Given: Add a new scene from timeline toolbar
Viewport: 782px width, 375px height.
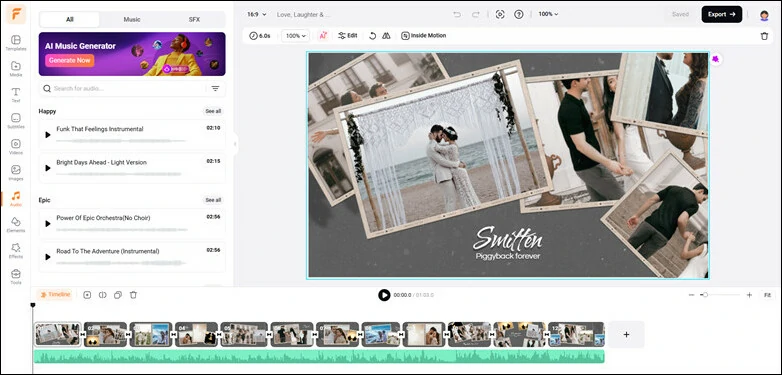Looking at the screenshot, I should click(x=87, y=295).
